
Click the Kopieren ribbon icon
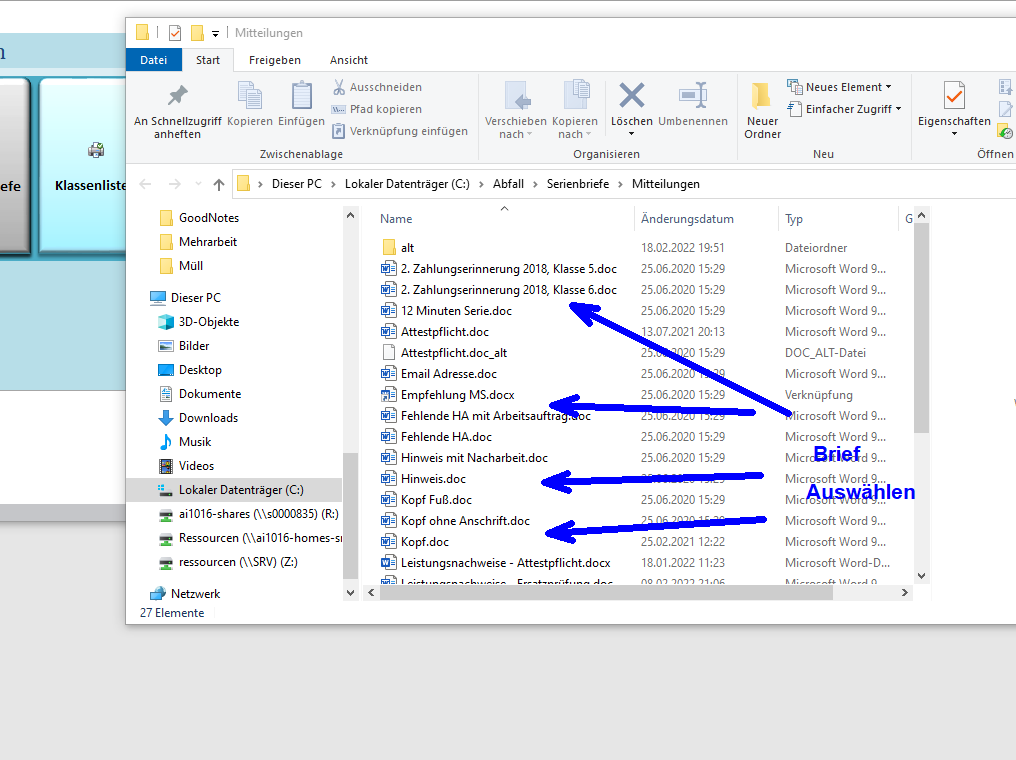point(250,97)
